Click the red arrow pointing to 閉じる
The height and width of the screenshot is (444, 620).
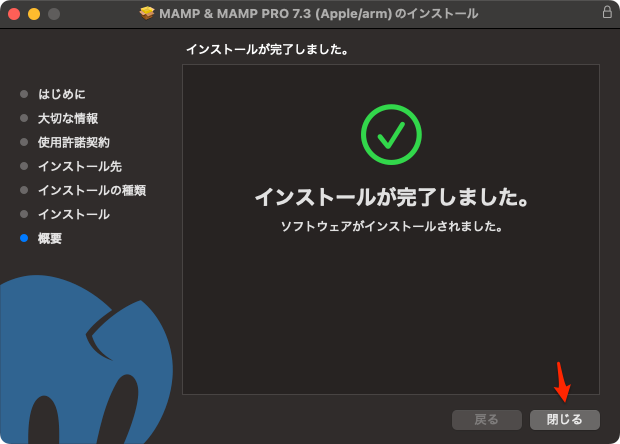563,381
